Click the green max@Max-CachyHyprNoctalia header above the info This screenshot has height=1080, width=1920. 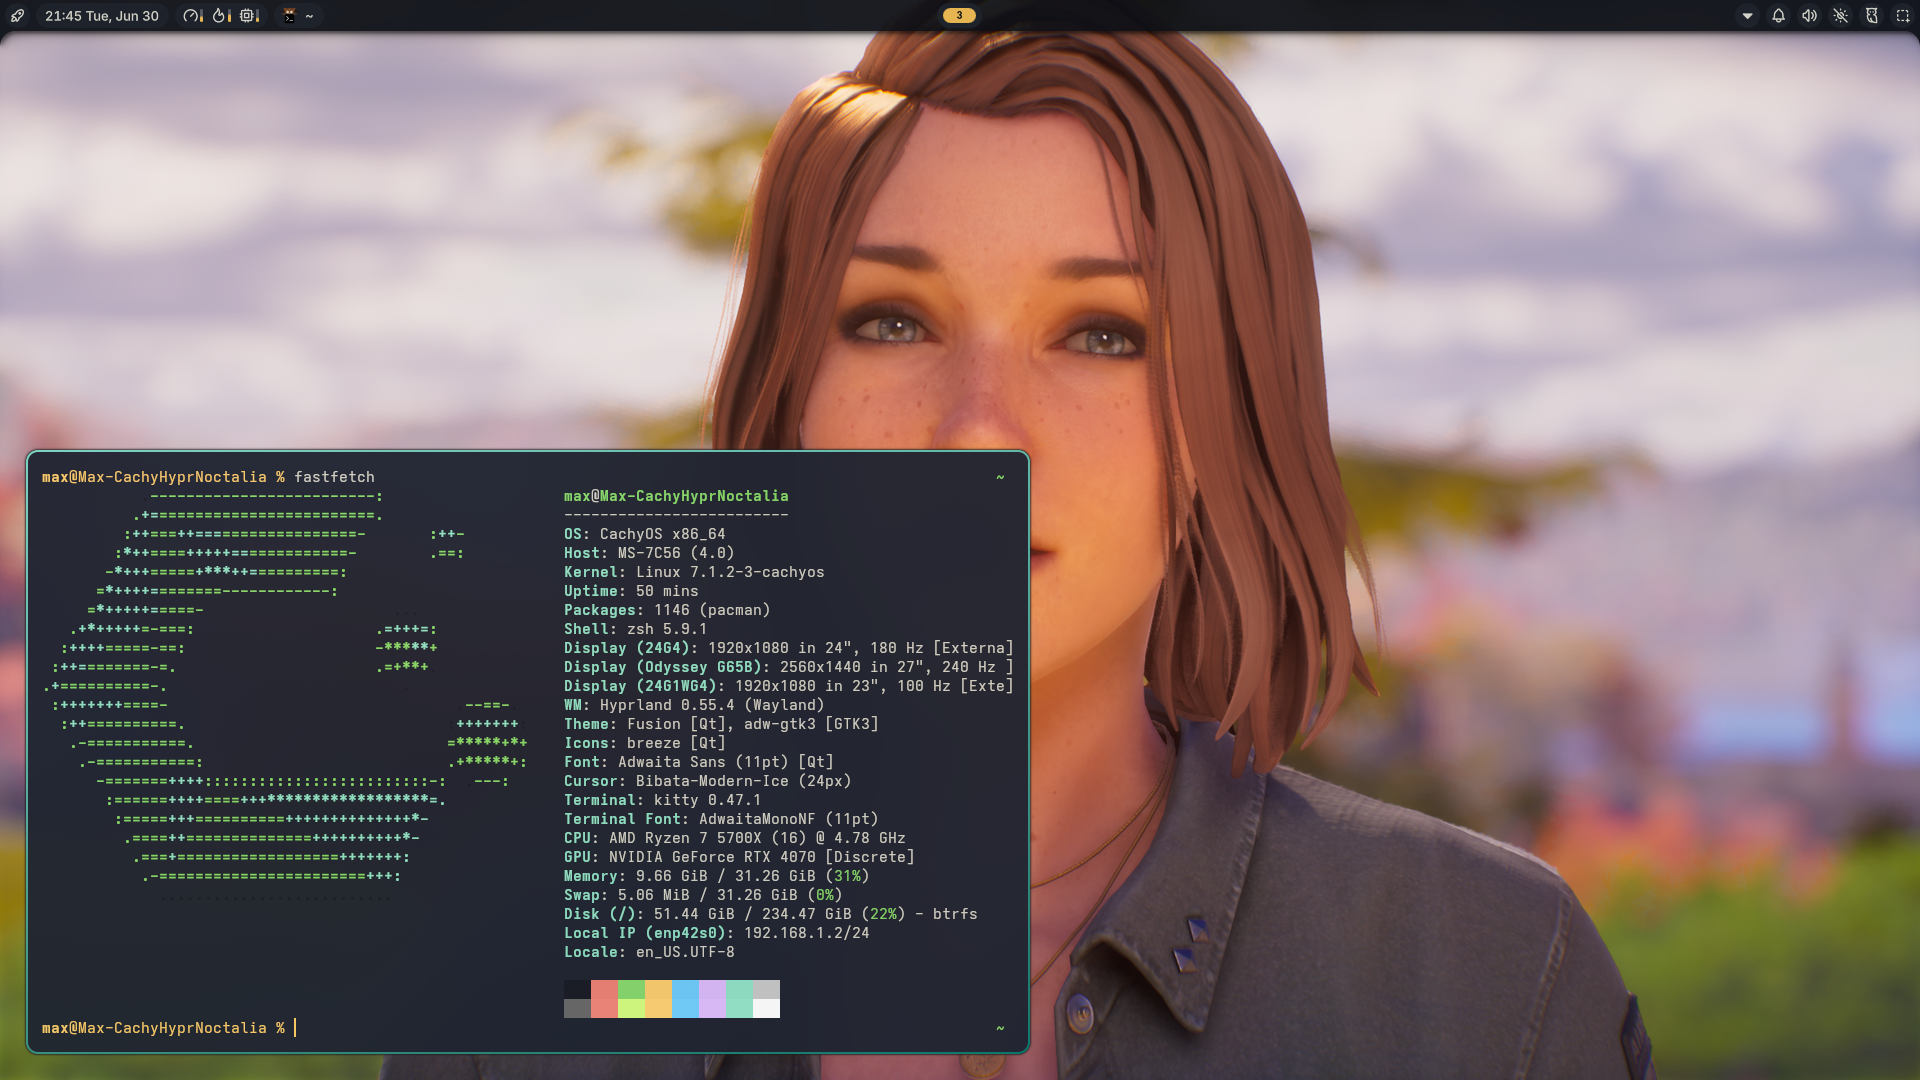tap(676, 496)
